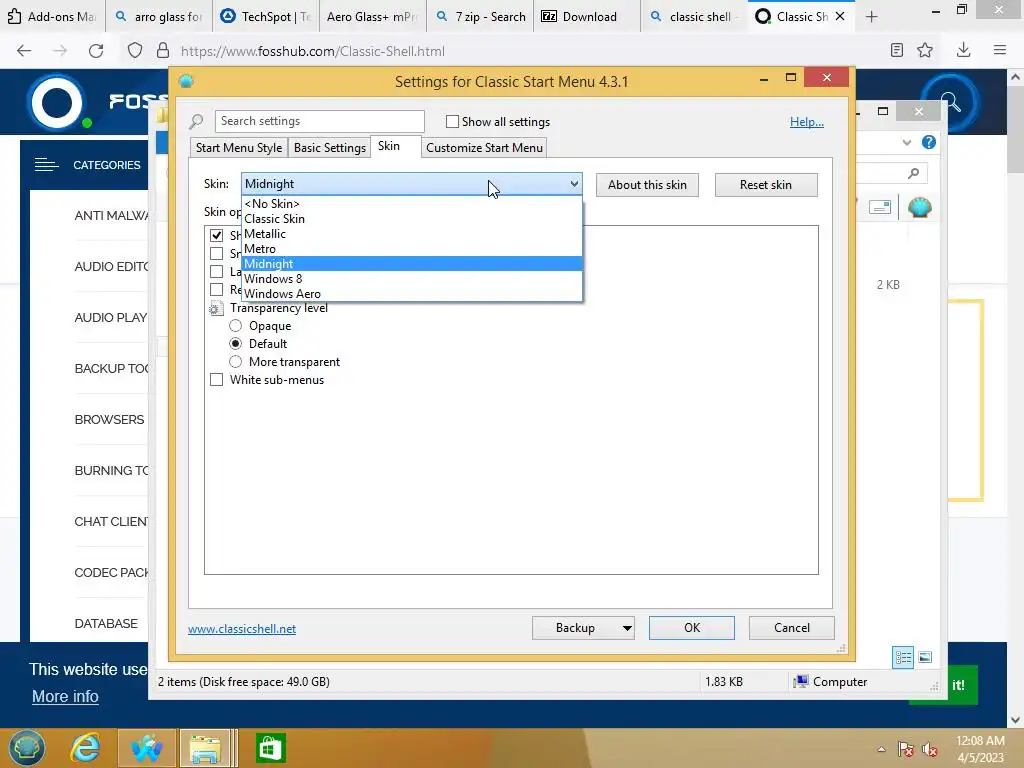The width and height of the screenshot is (1024, 768).
Task: Click the About this skin button
Action: (647, 185)
